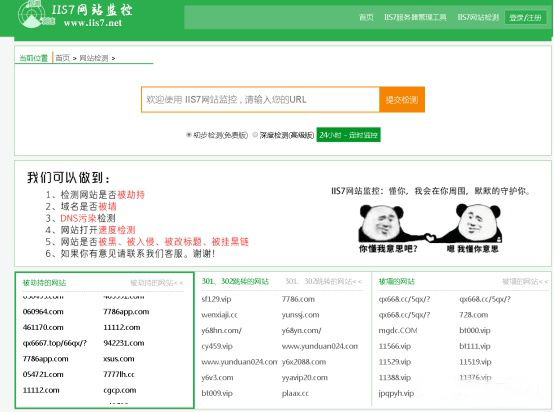The image size is (554, 412).
Task: Click the 登录/注册 button
Action: coord(525,17)
